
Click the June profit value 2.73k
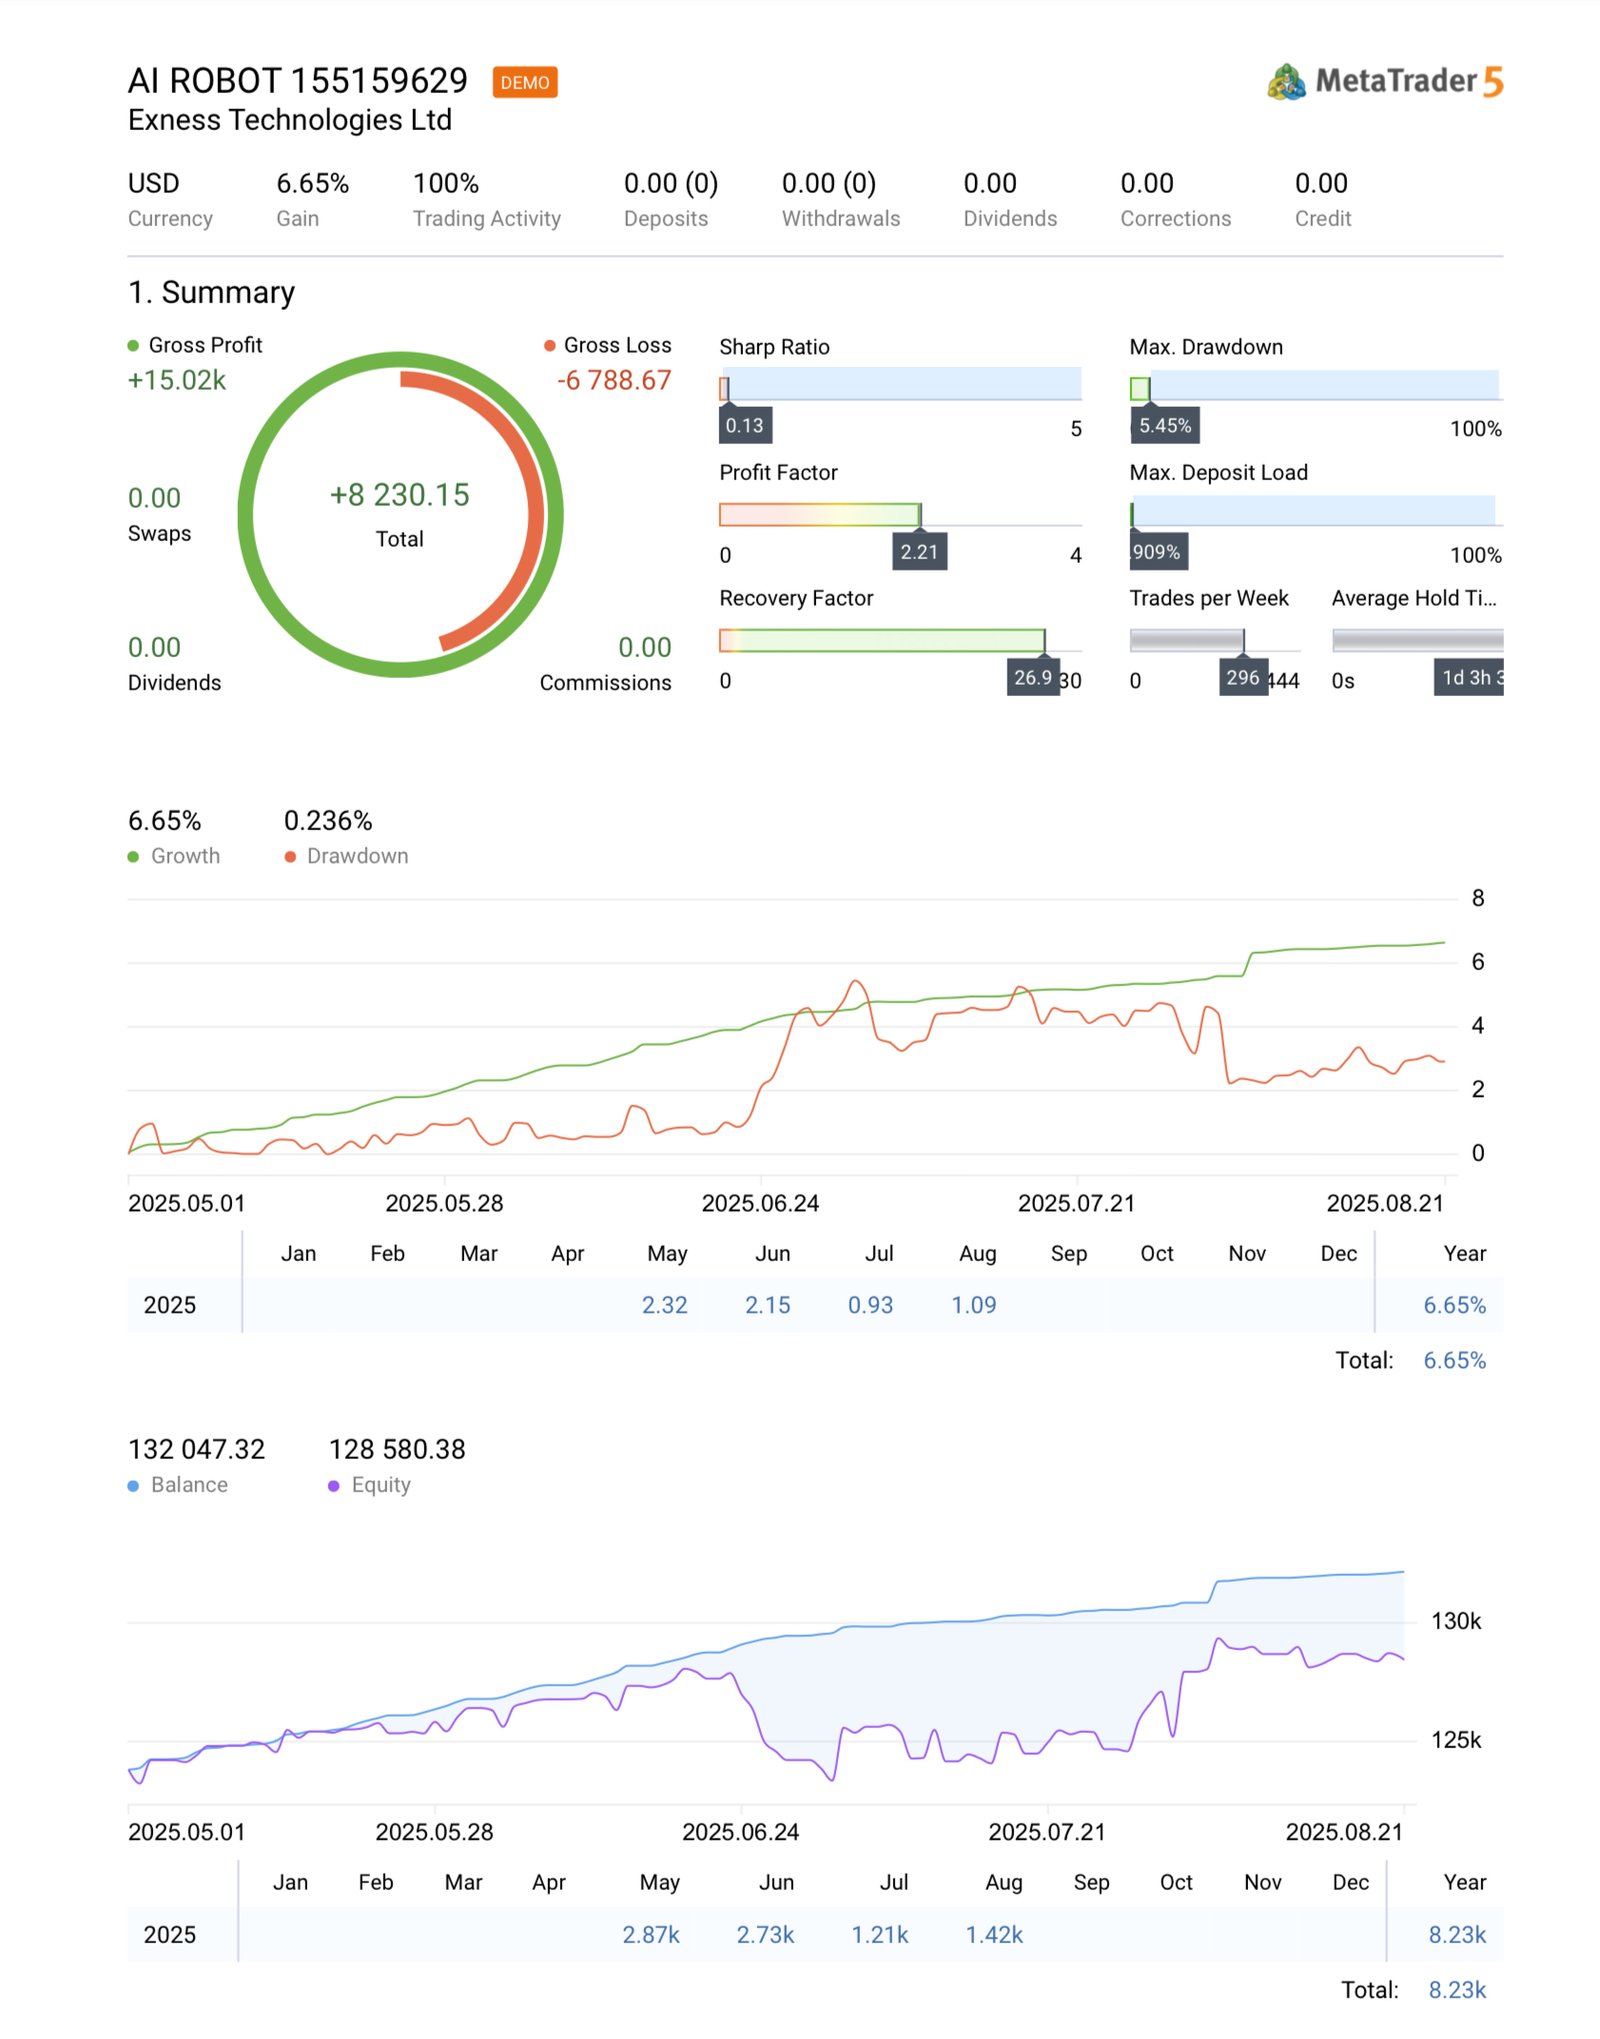(765, 1935)
